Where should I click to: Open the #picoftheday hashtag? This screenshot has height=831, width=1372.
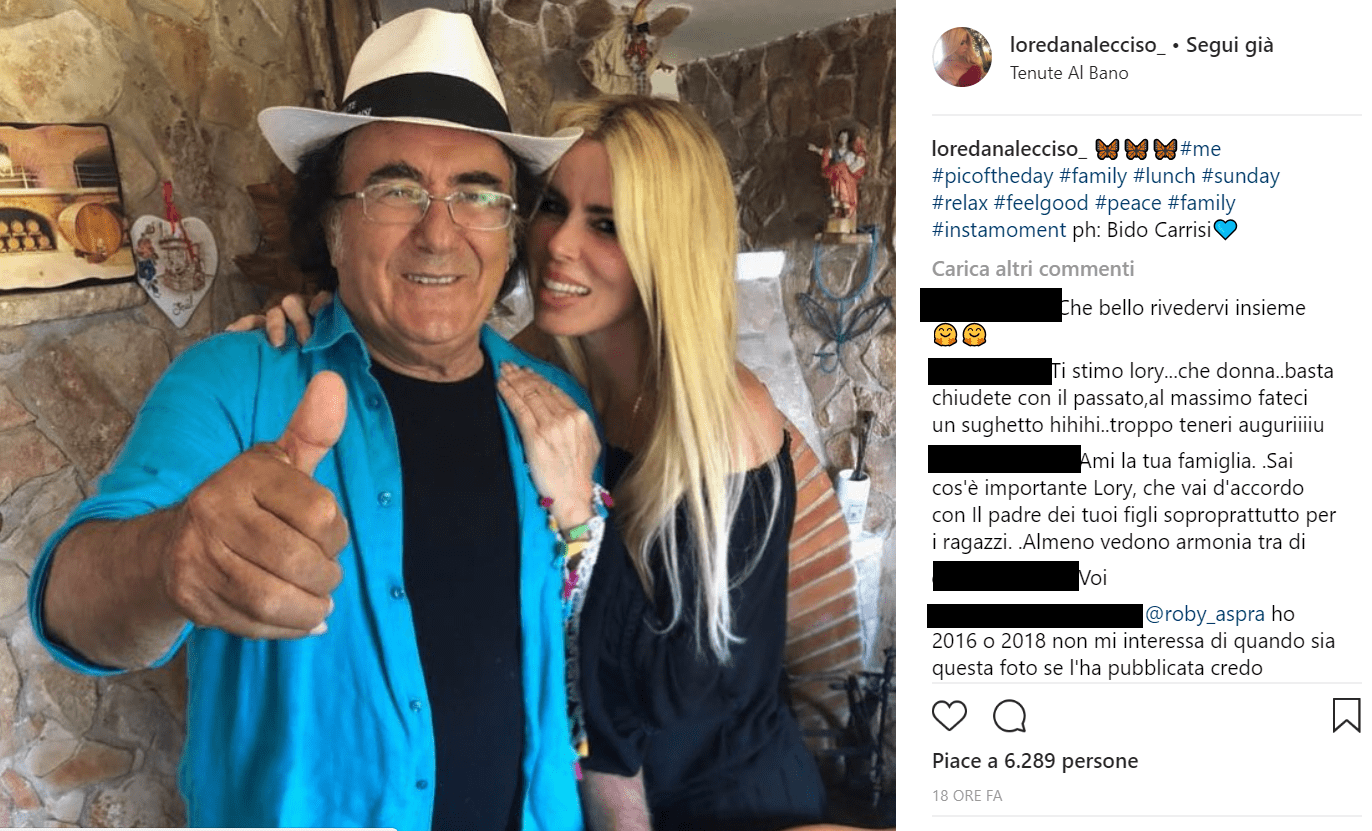coord(992,176)
